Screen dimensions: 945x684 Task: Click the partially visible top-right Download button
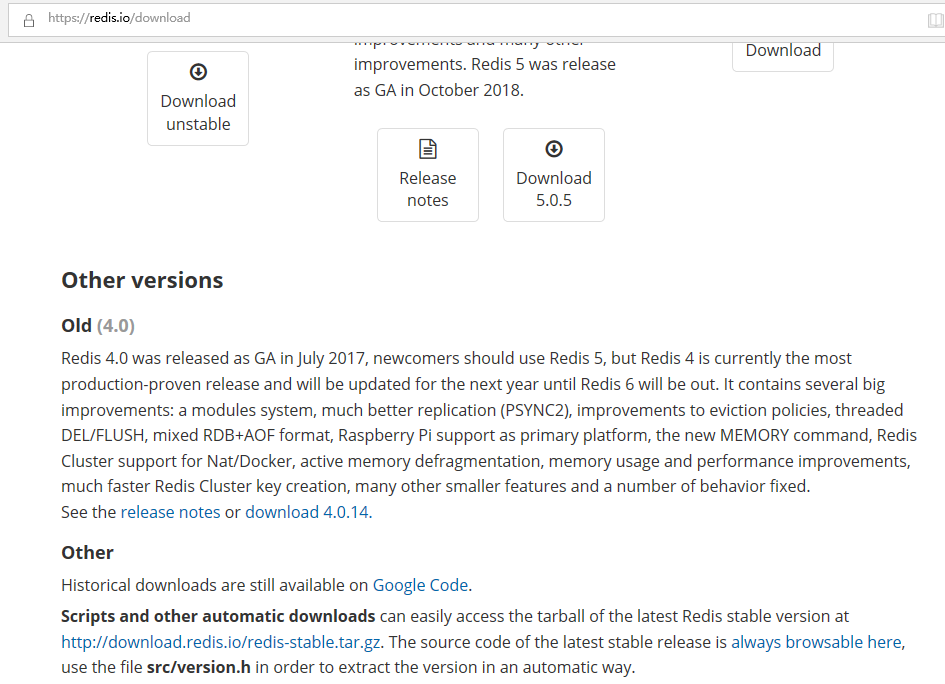(x=783, y=51)
